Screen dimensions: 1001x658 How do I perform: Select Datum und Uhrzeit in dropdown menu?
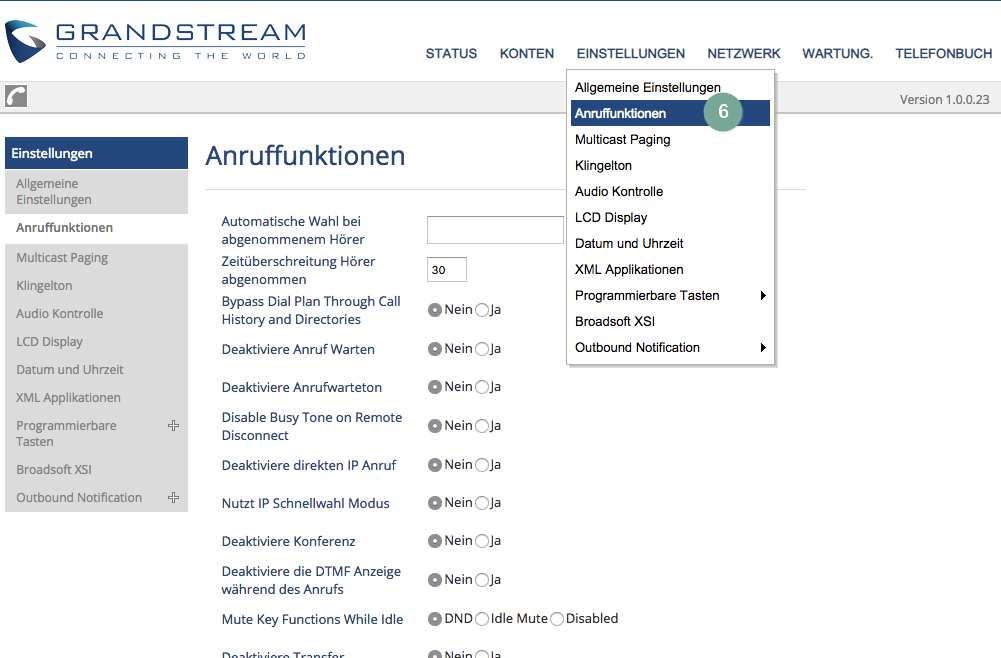pos(670,243)
